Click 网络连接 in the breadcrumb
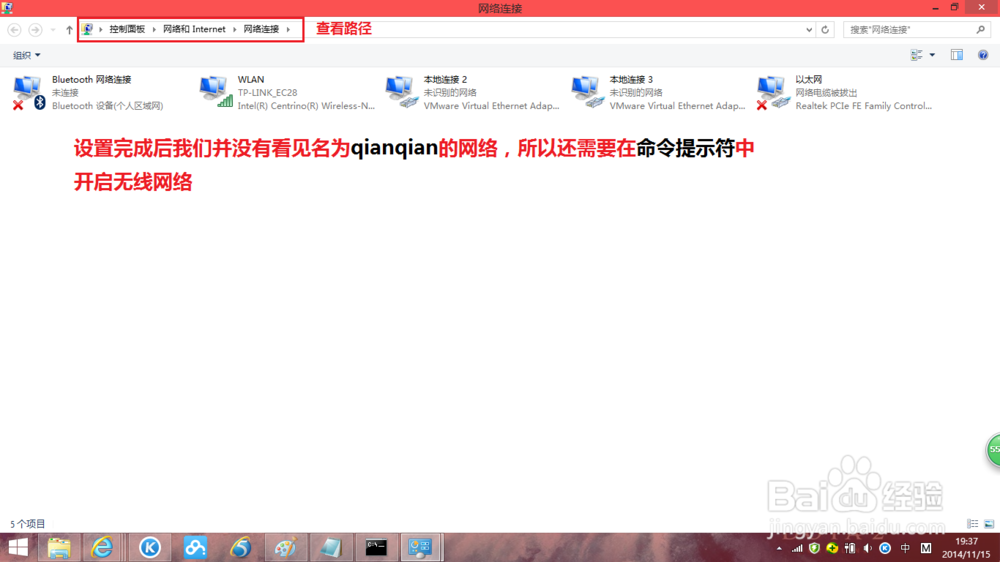Screen dimensions: 1000x562 click(x=261, y=29)
